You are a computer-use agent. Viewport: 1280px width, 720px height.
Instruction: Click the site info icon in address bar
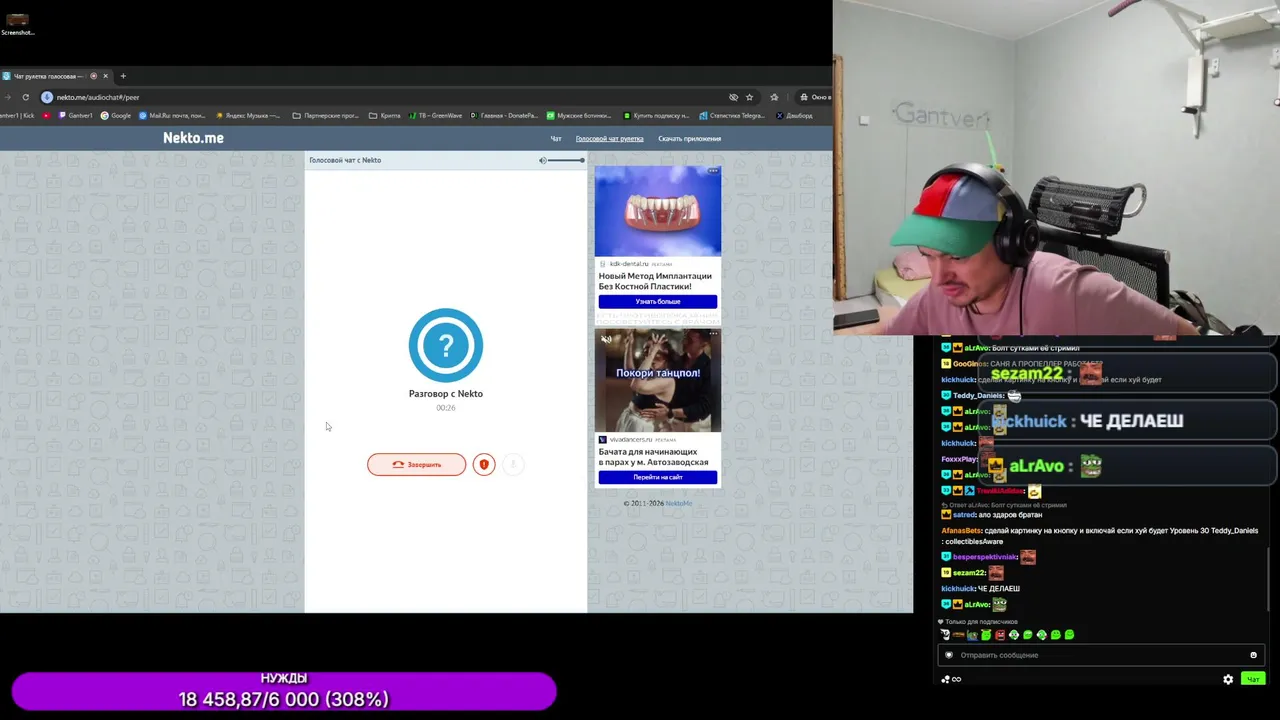[x=47, y=97]
